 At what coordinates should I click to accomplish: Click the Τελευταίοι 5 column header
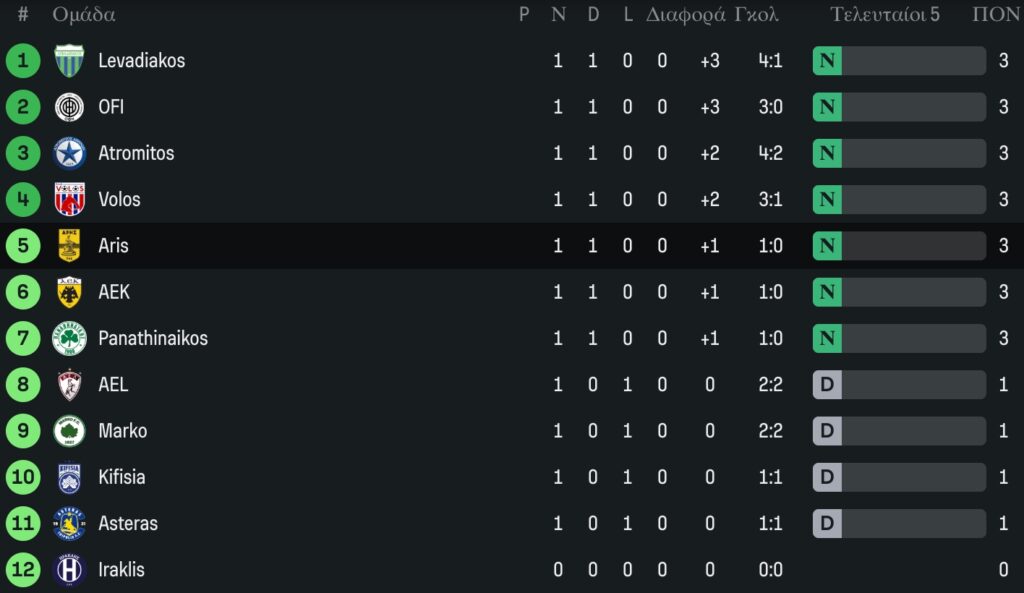coord(885,15)
